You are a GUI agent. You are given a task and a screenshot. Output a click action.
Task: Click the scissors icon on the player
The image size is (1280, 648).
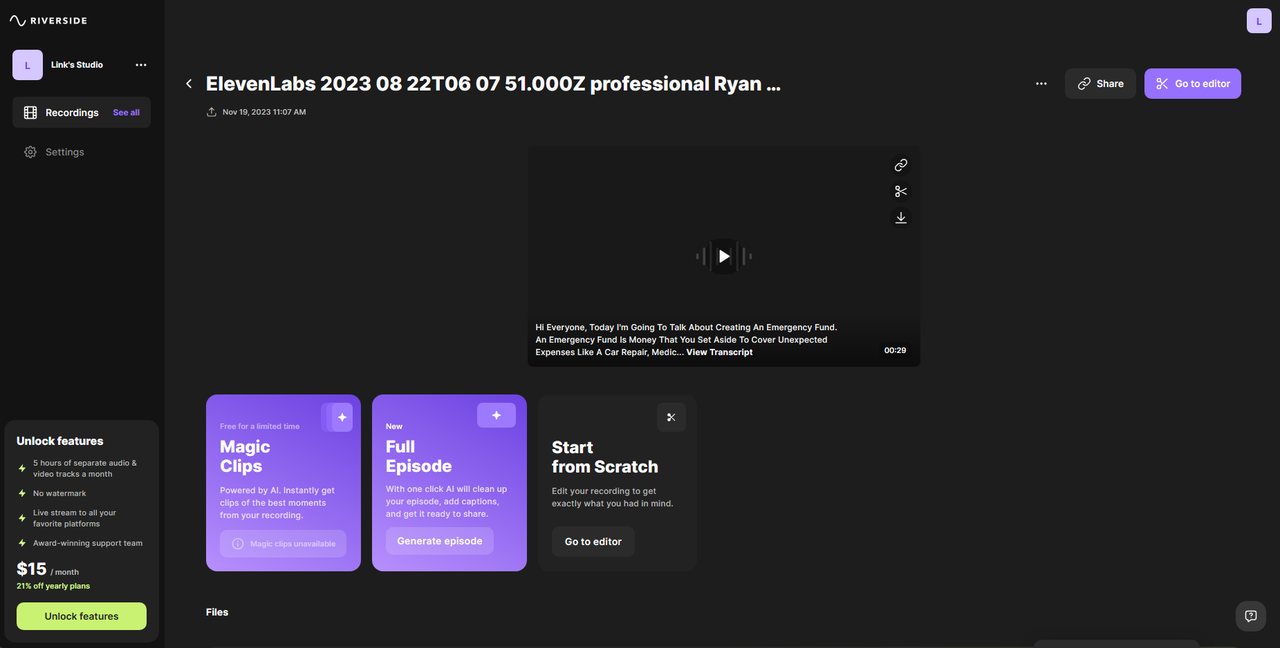[x=901, y=191]
